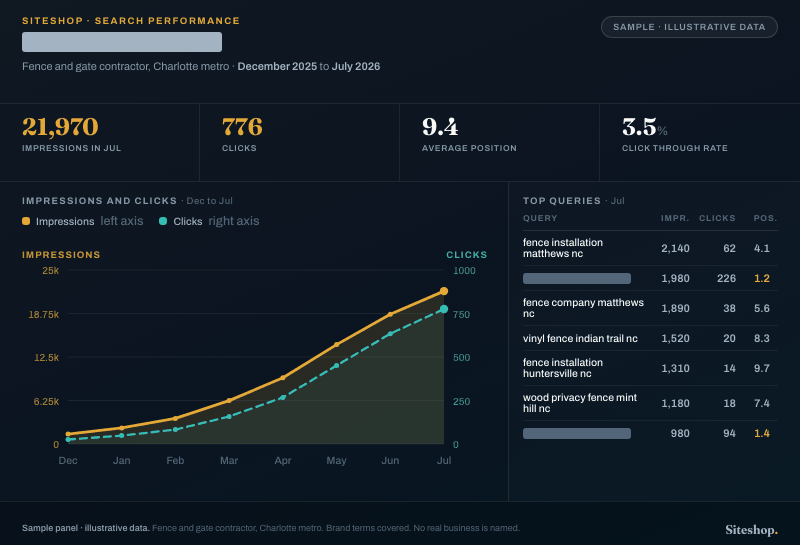Select query 'fence installation huntersville nc'
800x545 pixels.
(x=563, y=368)
